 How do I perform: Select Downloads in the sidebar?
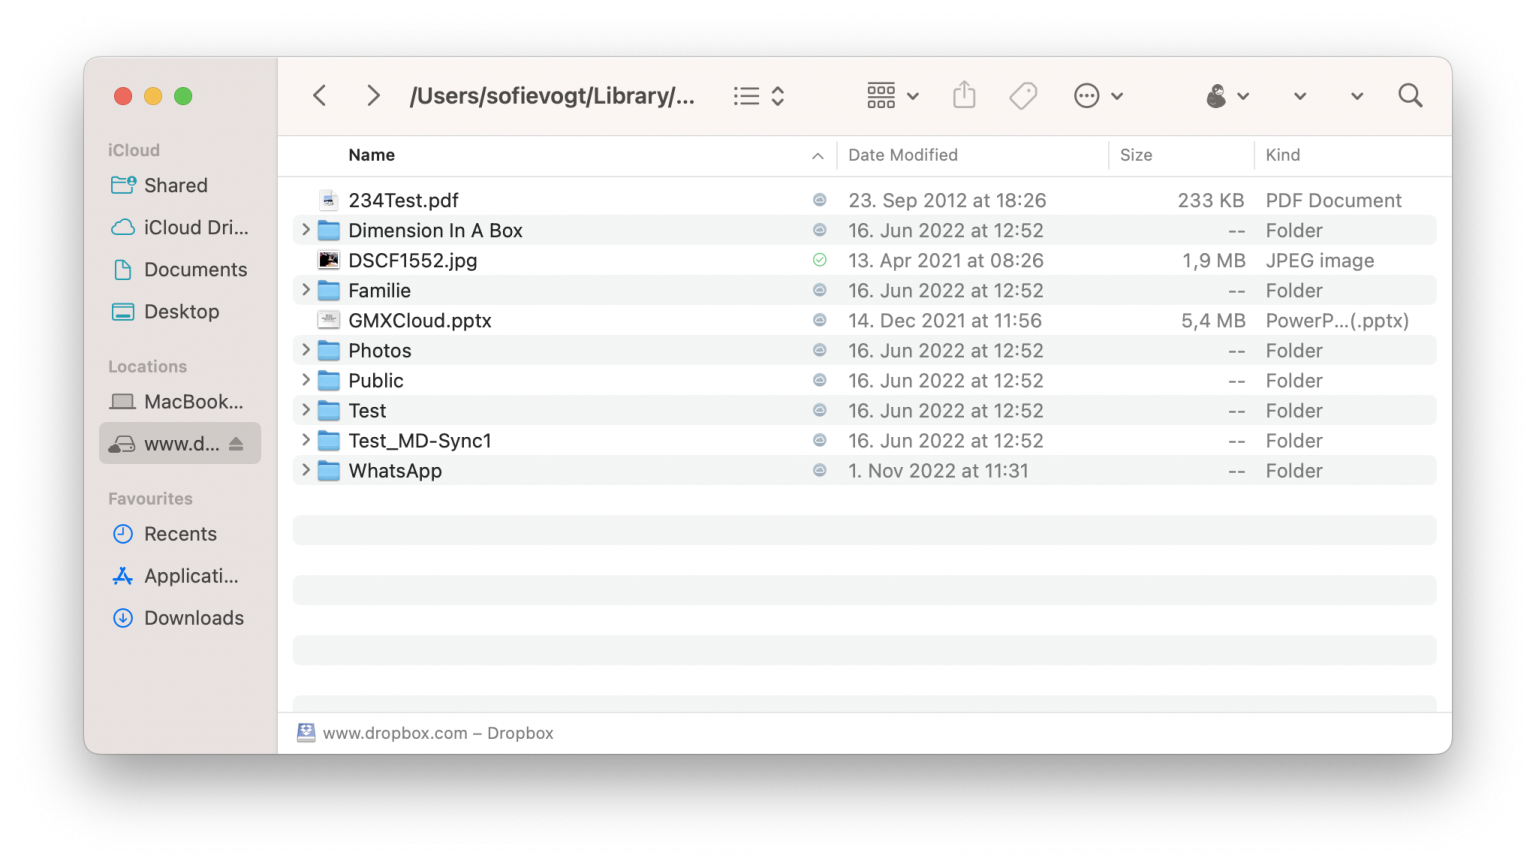(x=193, y=618)
